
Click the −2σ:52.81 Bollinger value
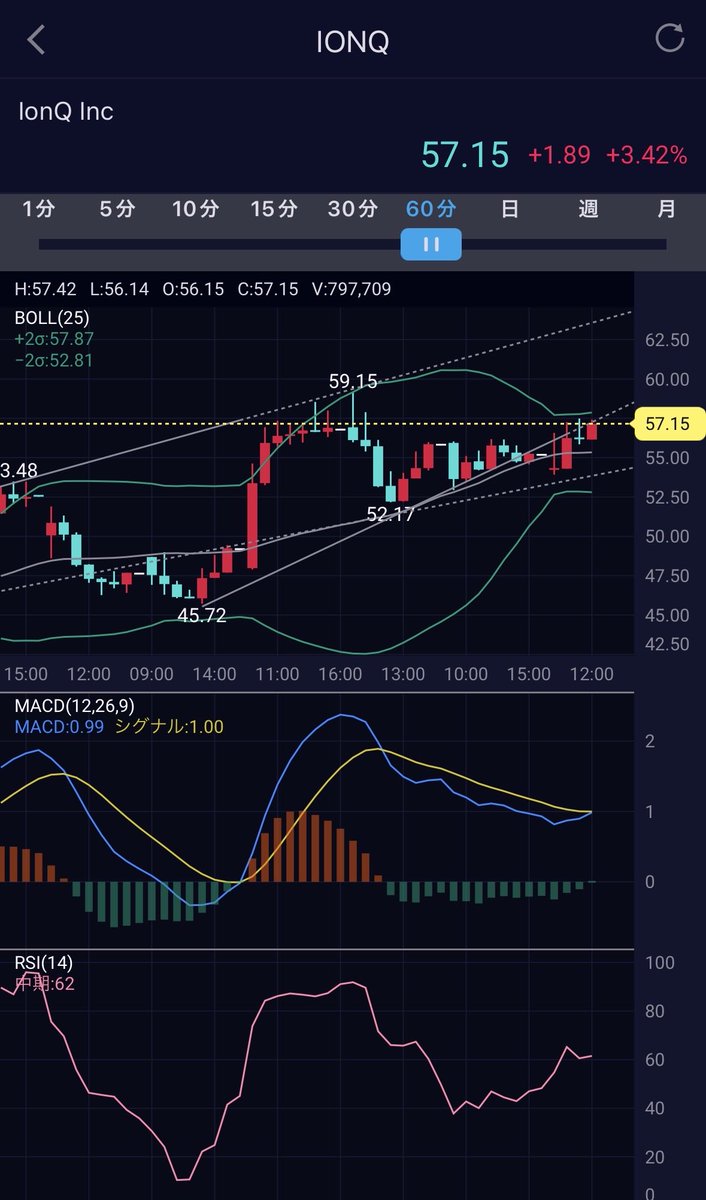(54, 360)
